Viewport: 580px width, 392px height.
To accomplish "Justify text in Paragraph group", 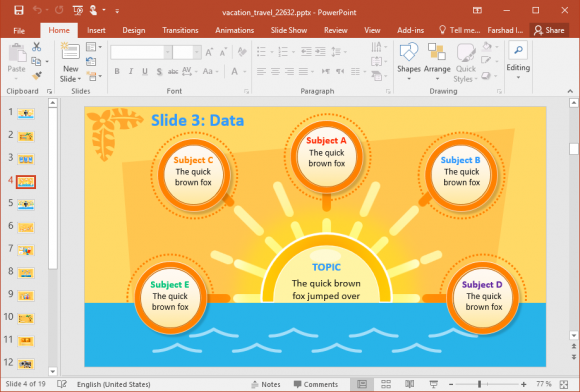I will (303, 71).
